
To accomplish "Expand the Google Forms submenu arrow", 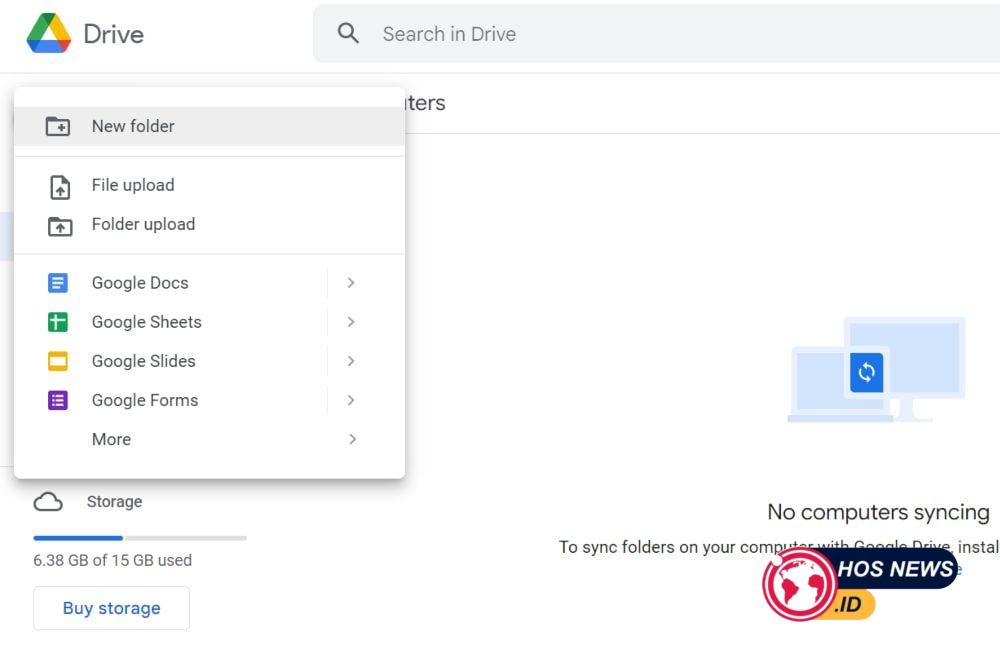I will coord(351,400).
